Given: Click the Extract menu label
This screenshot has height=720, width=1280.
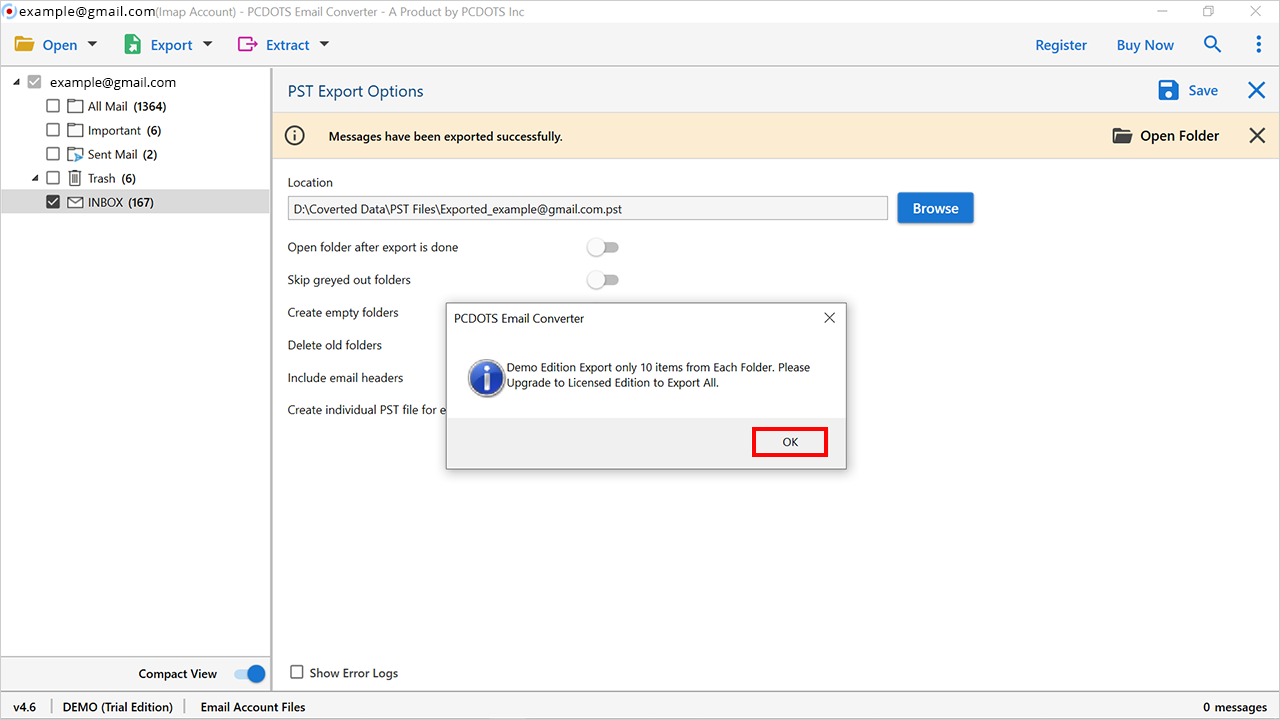Looking at the screenshot, I should click(x=288, y=45).
